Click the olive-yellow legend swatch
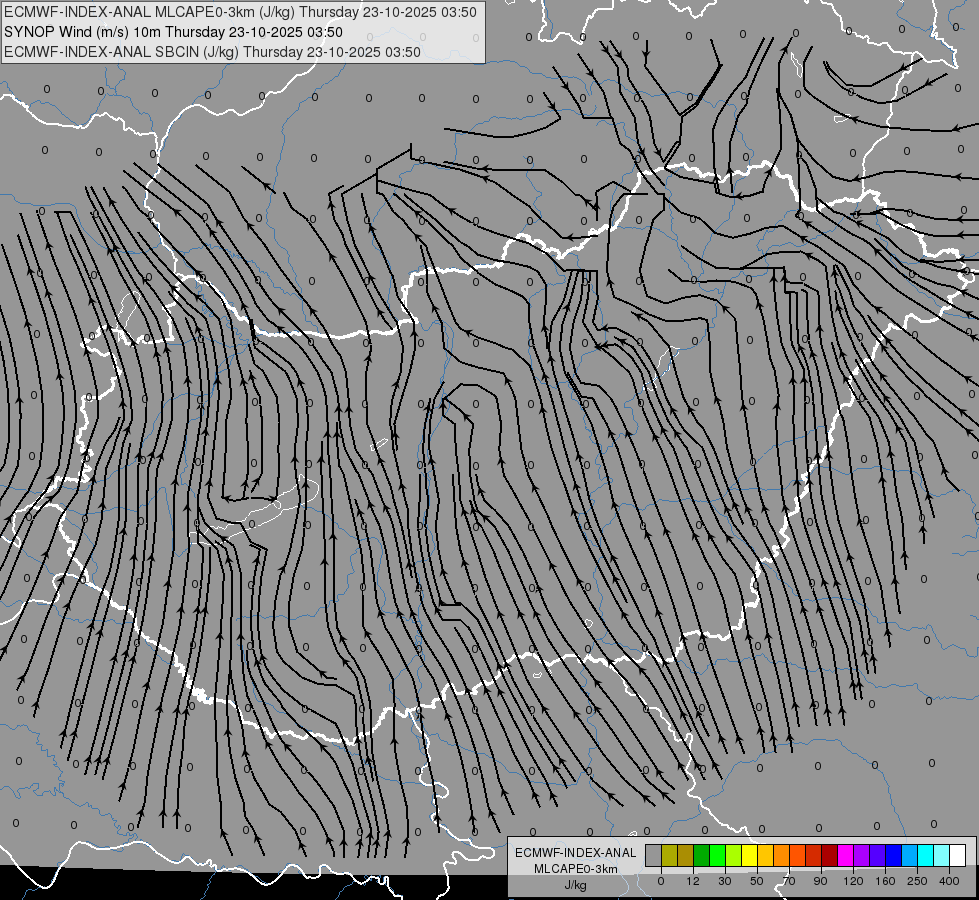979x900 pixels. click(669, 855)
